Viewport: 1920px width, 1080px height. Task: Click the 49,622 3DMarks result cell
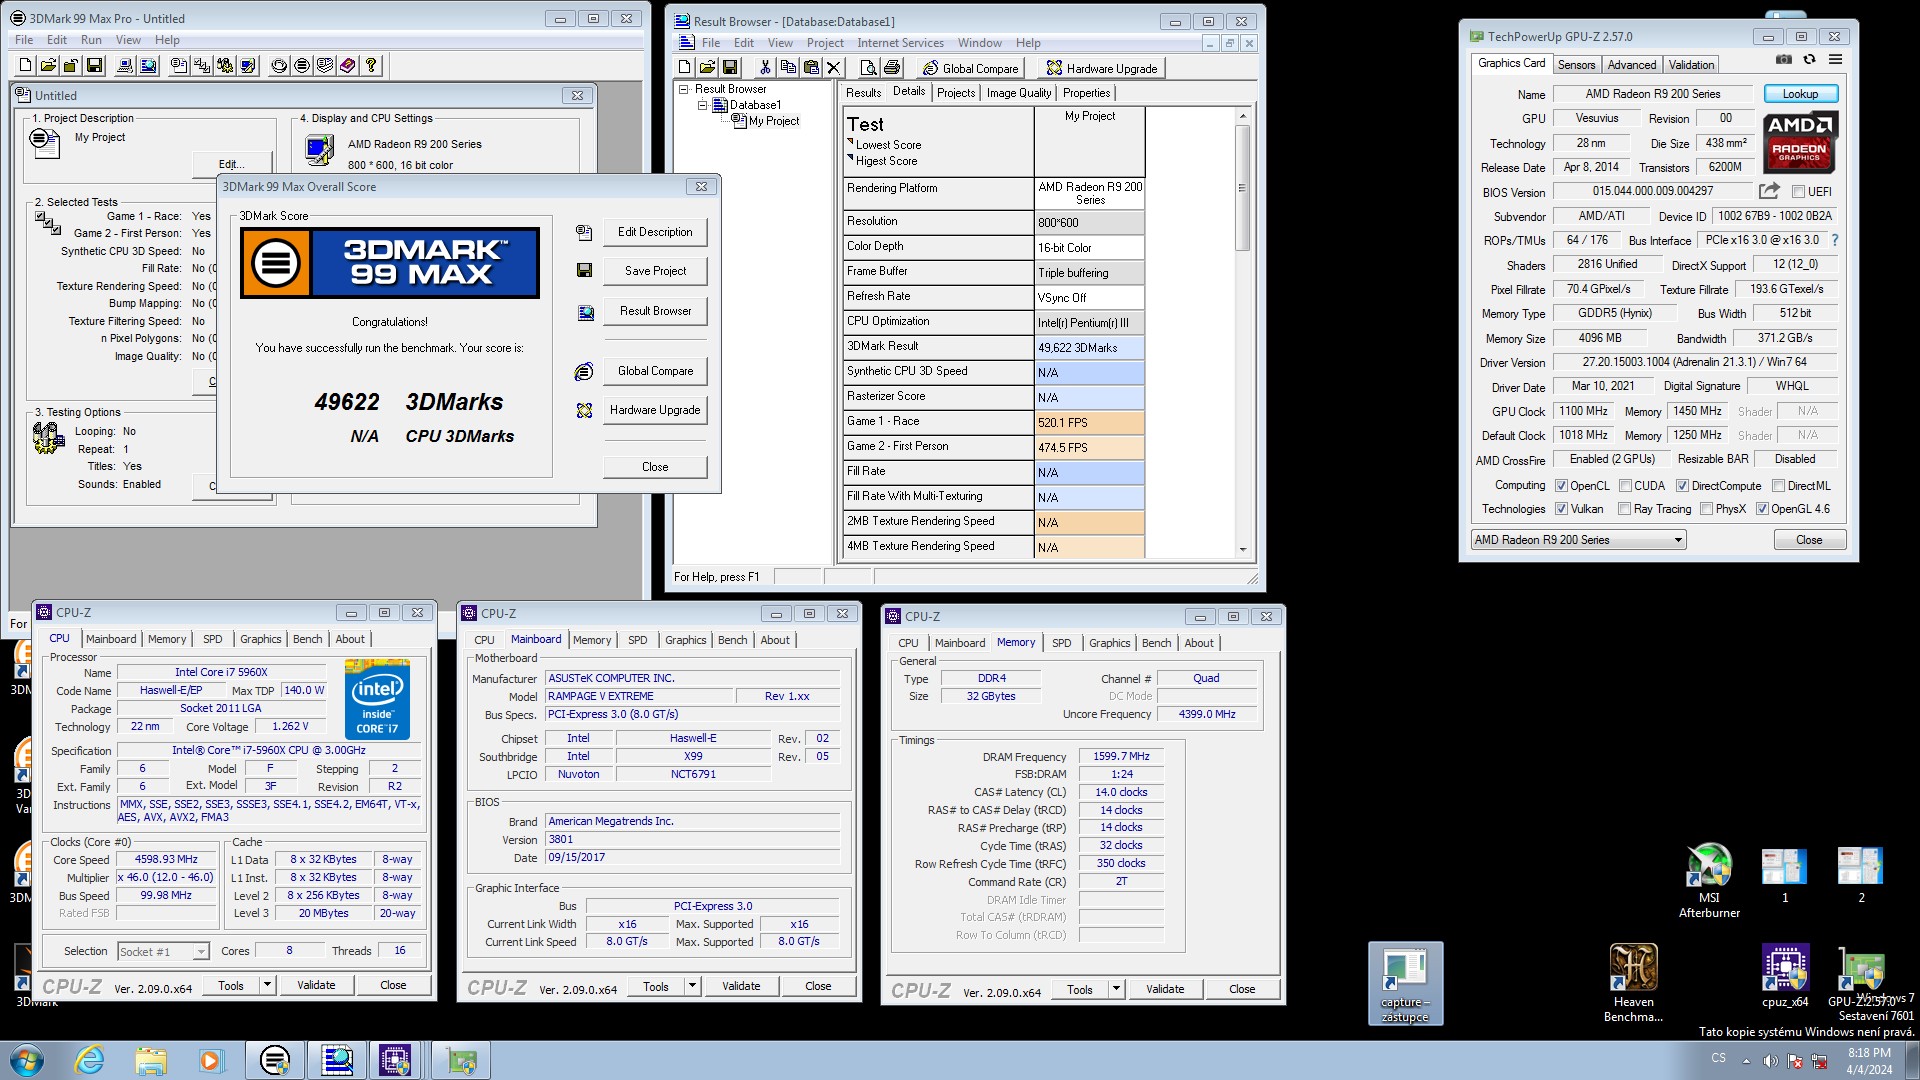(1090, 347)
